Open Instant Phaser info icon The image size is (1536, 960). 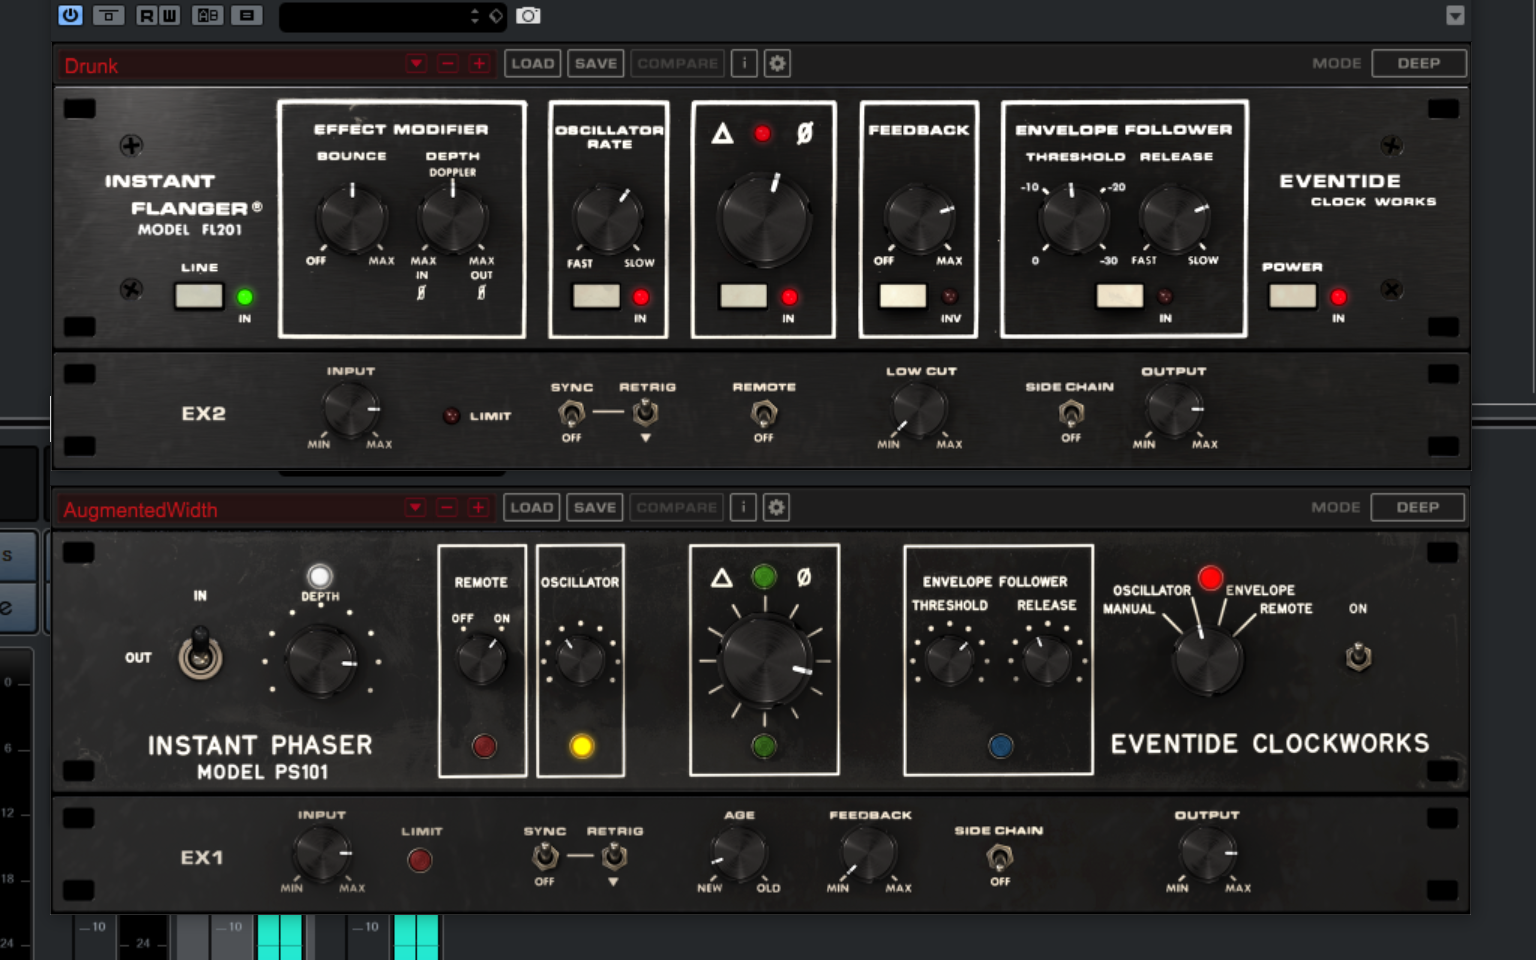743,508
